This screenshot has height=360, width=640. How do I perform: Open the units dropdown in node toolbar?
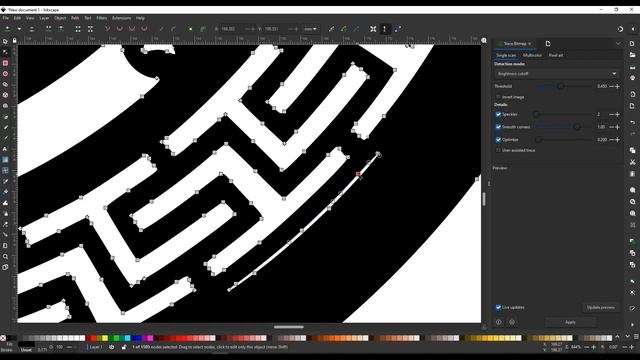pyautogui.click(x=311, y=29)
